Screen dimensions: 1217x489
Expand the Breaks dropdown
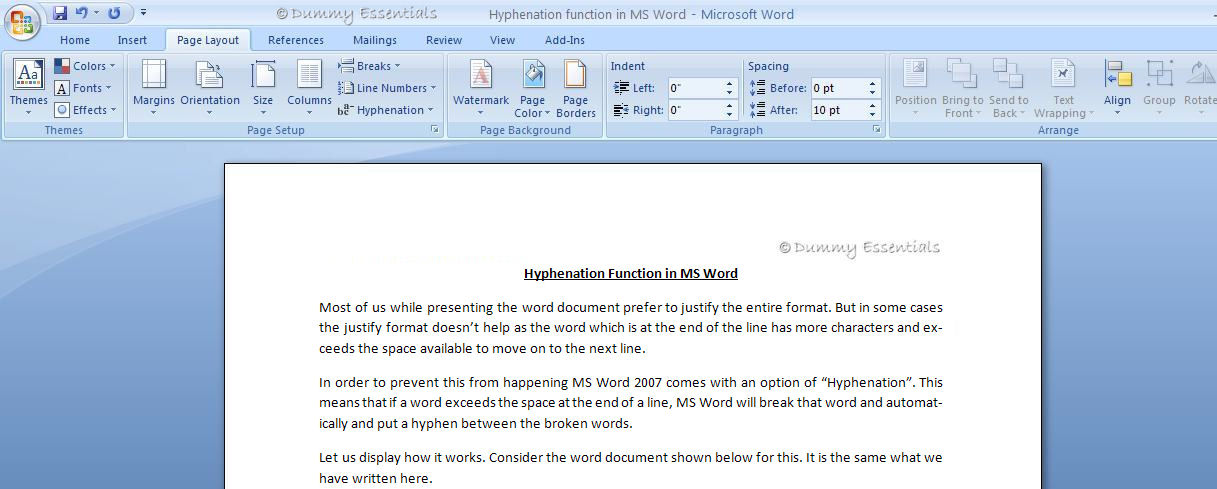(x=369, y=66)
